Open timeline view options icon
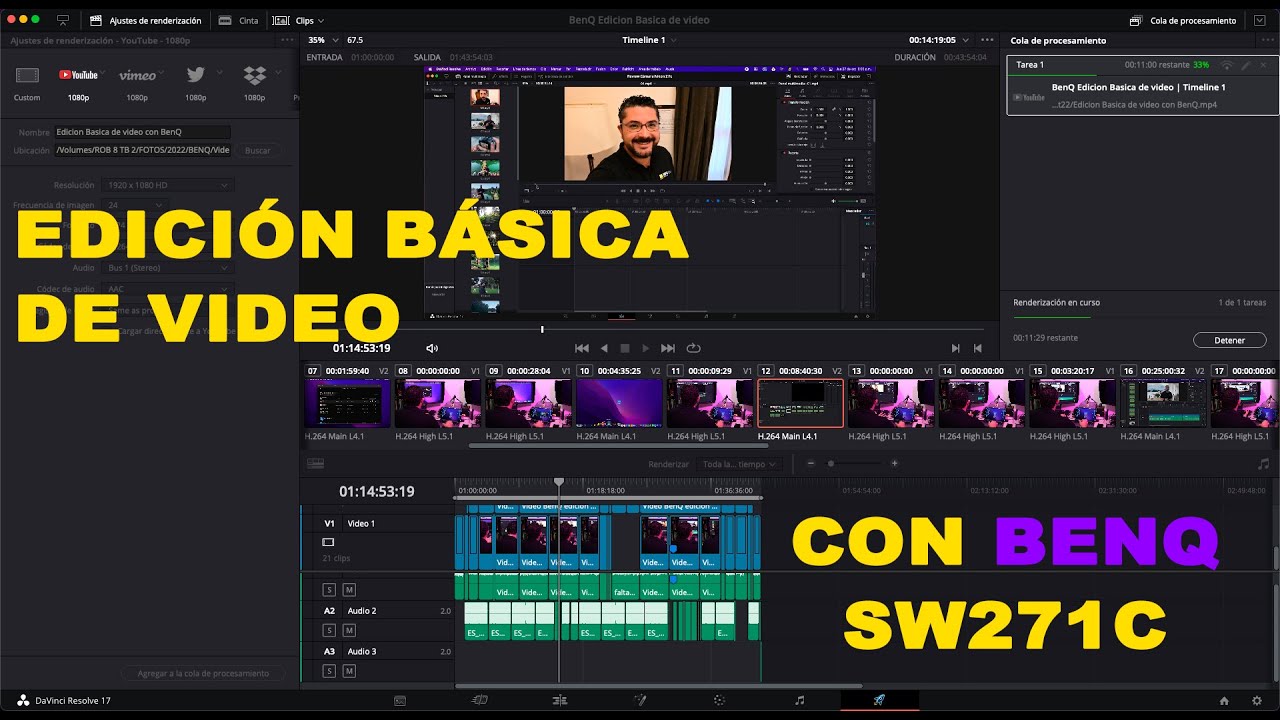The width and height of the screenshot is (1280, 720). (316, 463)
